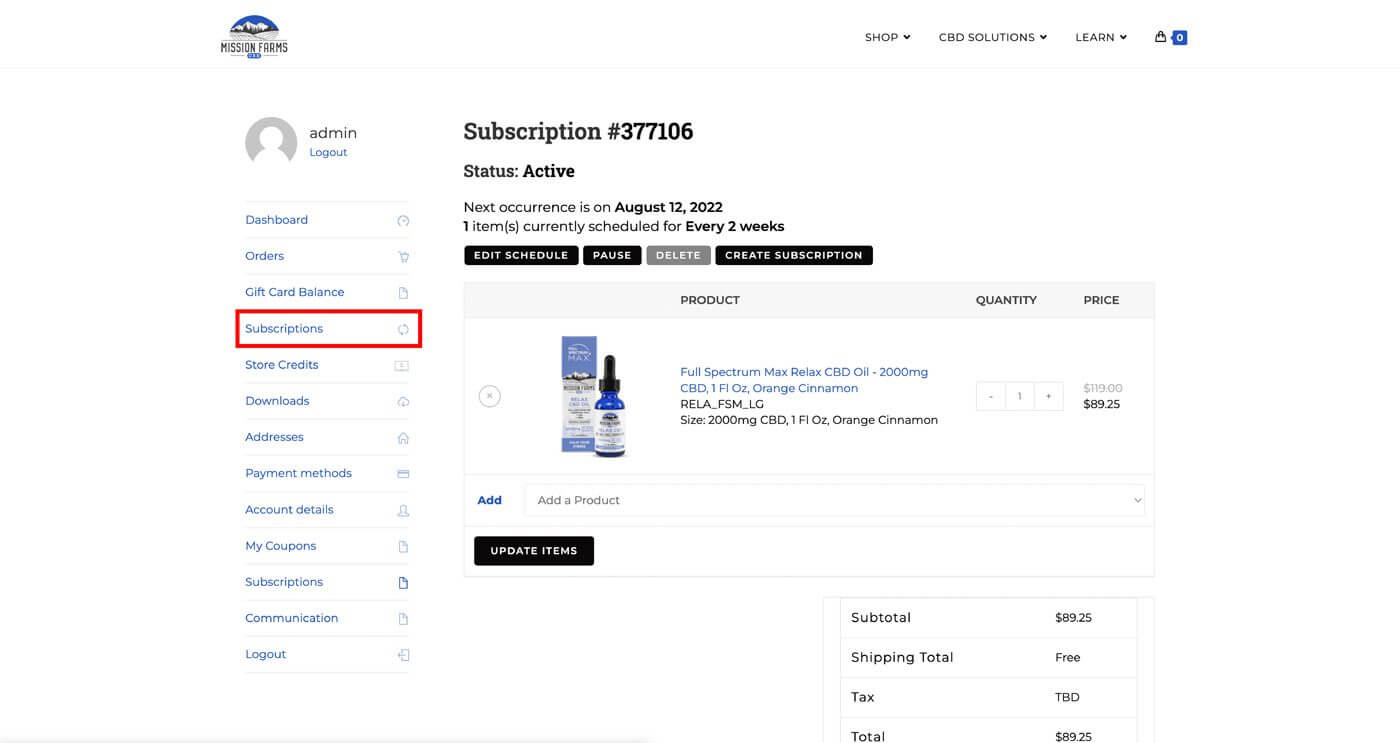Click the CBD oil product thumbnail
This screenshot has width=1400, height=743.
pos(593,396)
